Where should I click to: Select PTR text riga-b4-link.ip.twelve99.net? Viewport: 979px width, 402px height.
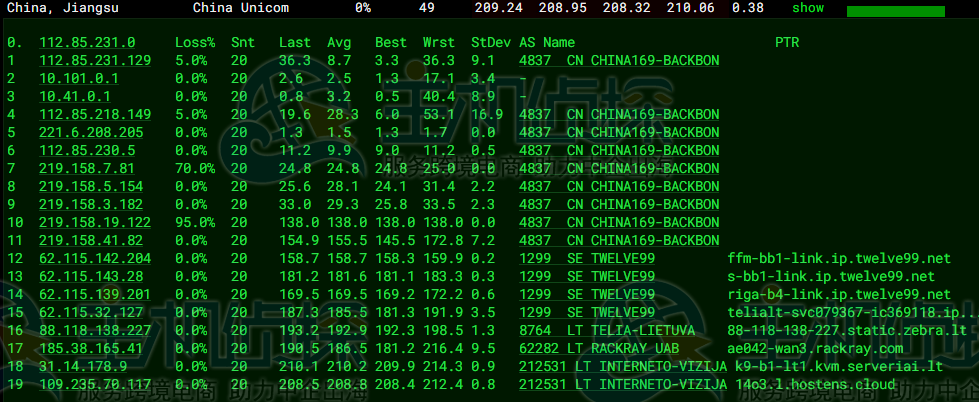click(x=839, y=295)
